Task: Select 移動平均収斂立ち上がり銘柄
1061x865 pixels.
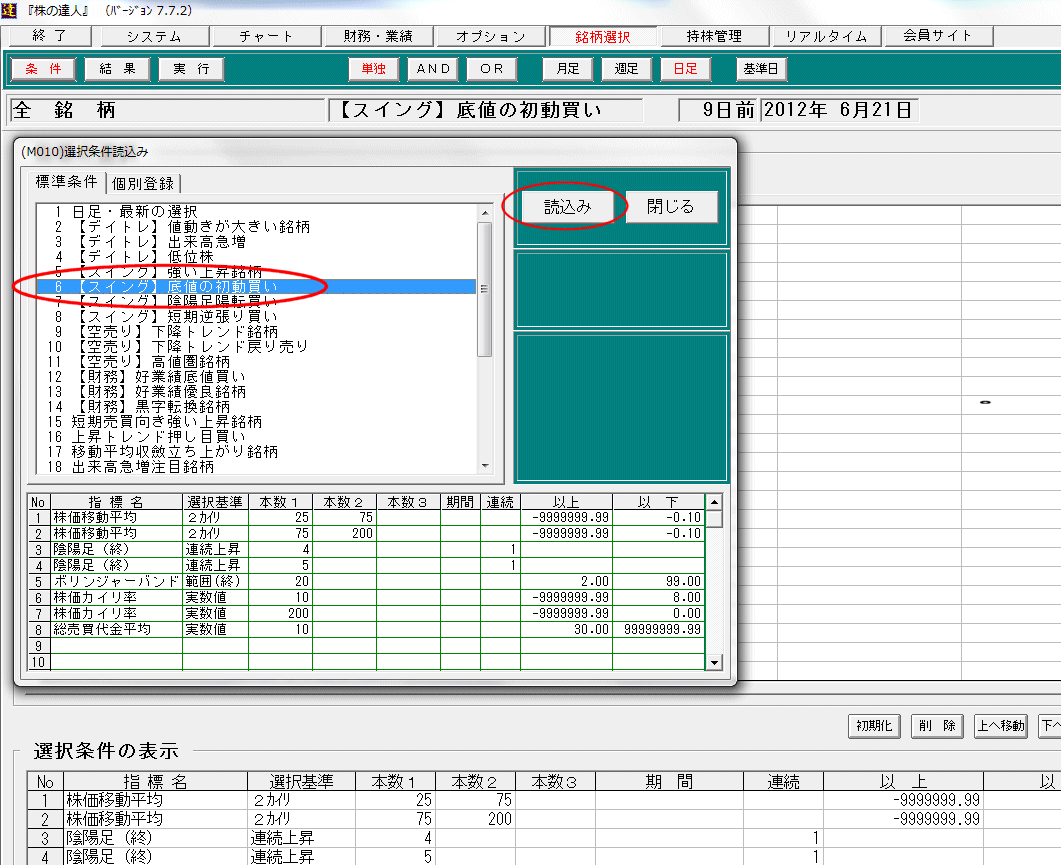Action: pos(256,451)
